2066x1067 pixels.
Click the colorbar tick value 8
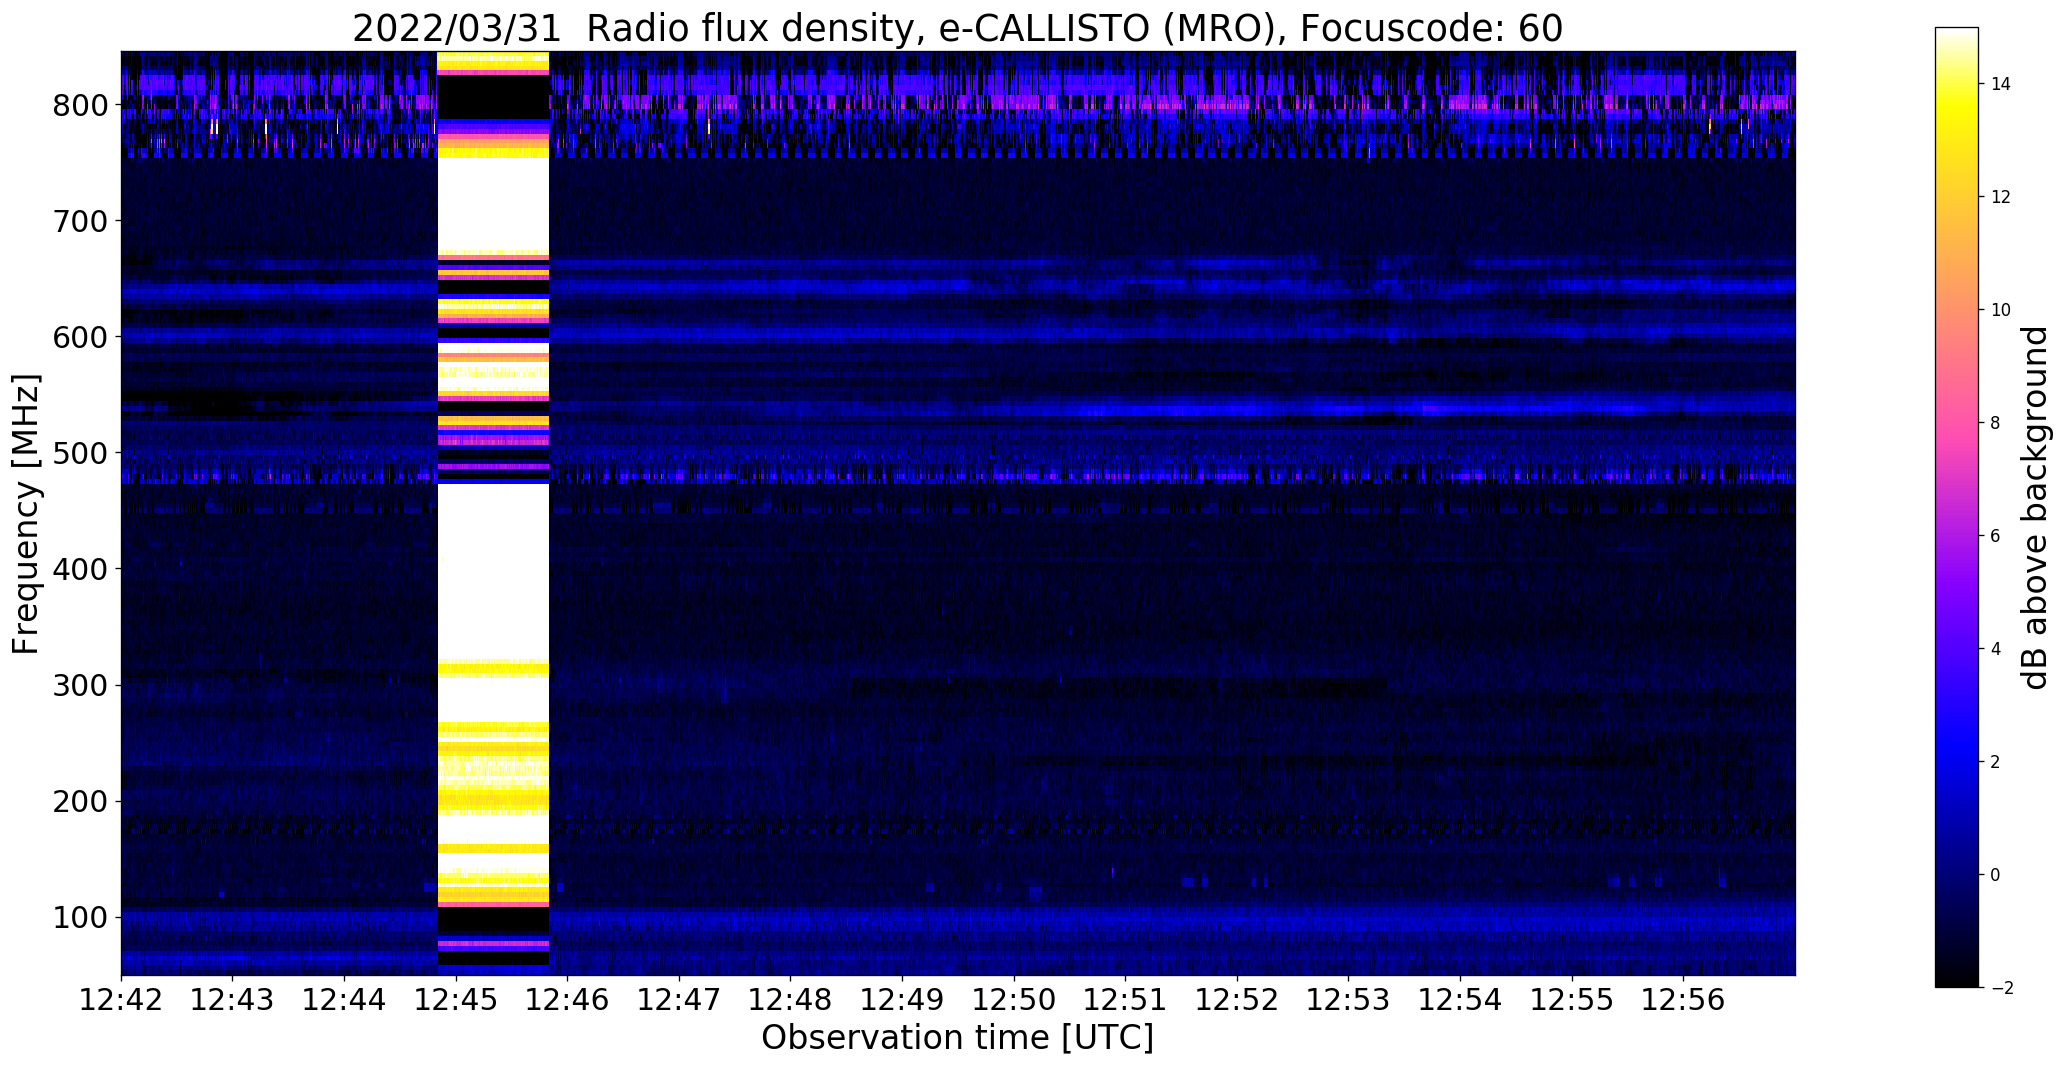click(x=1996, y=423)
